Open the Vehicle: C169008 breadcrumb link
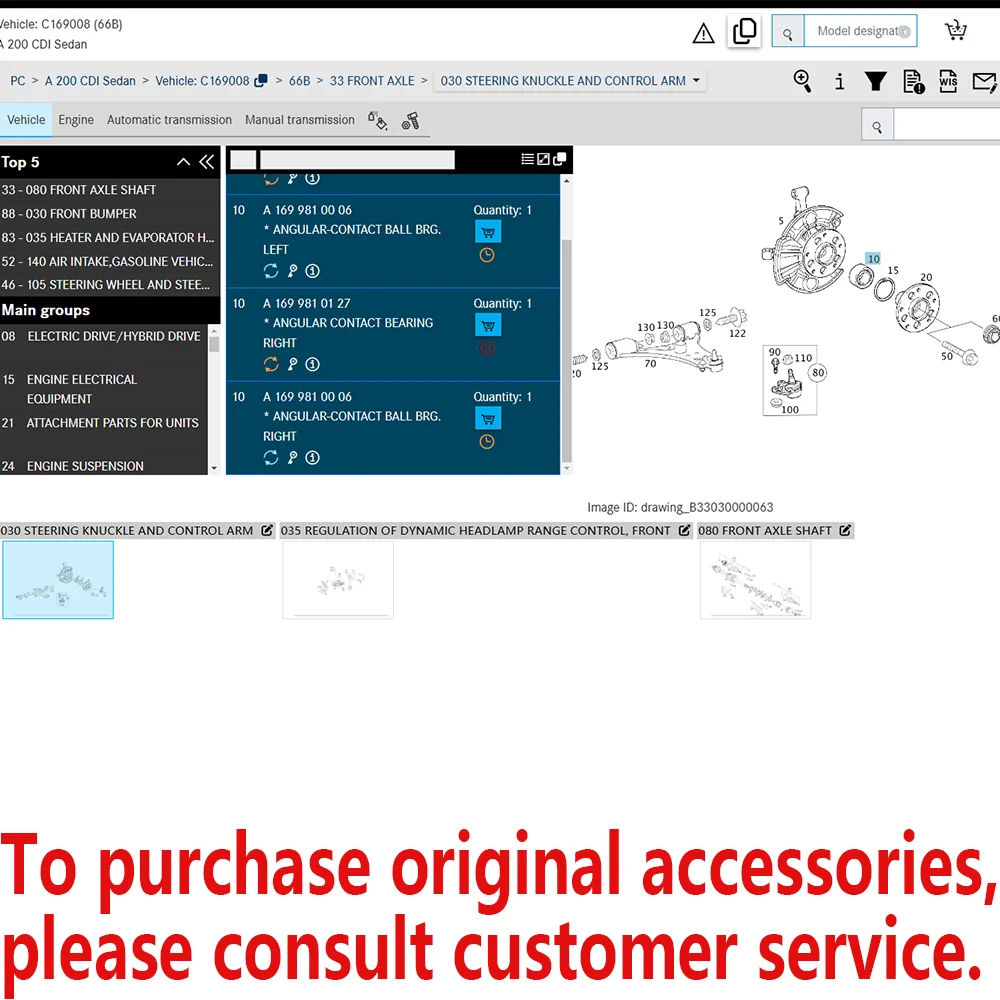The image size is (1000, 1000). (x=202, y=81)
